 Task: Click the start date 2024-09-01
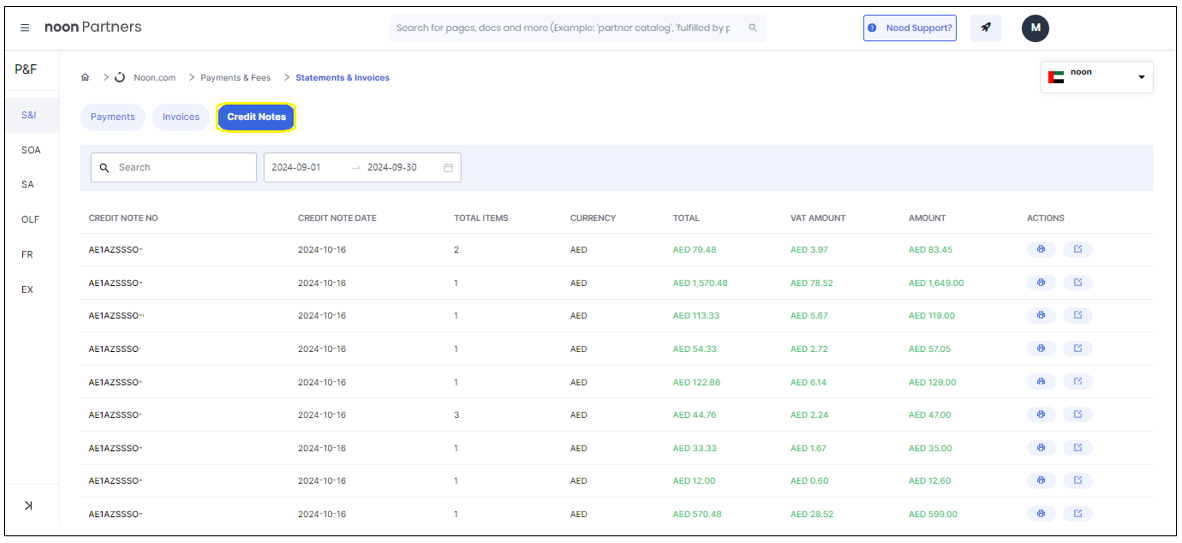(296, 167)
